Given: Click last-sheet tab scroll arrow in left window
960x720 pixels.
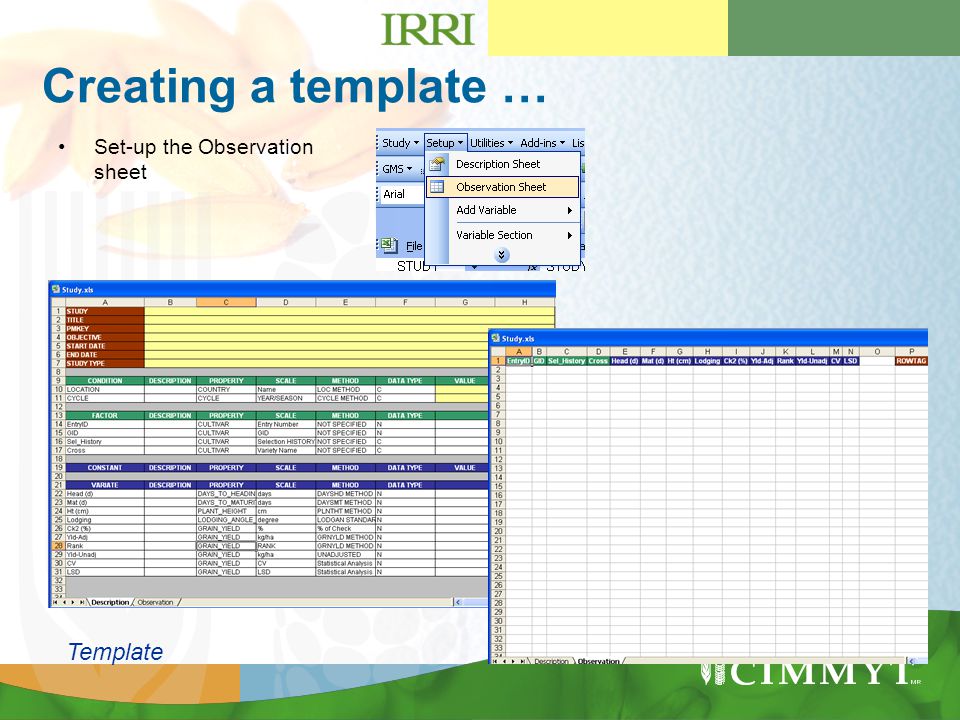Looking at the screenshot, I should (x=82, y=602).
